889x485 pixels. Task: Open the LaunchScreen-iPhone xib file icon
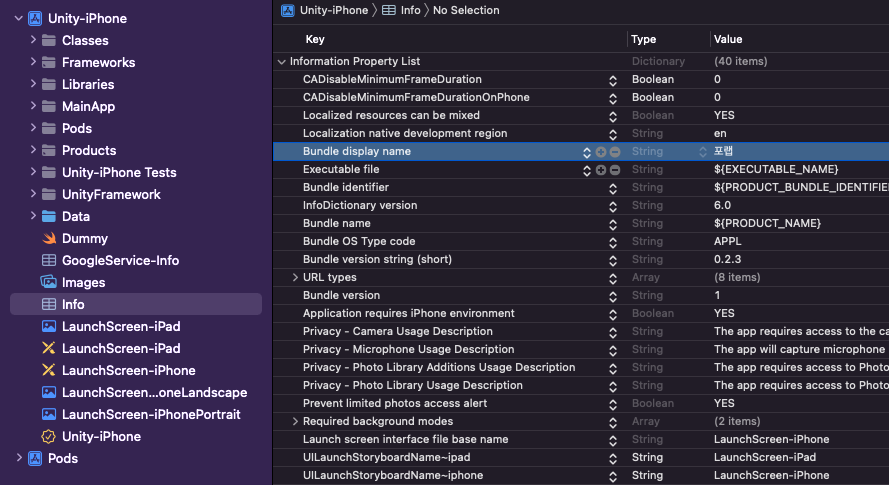pos(49,370)
